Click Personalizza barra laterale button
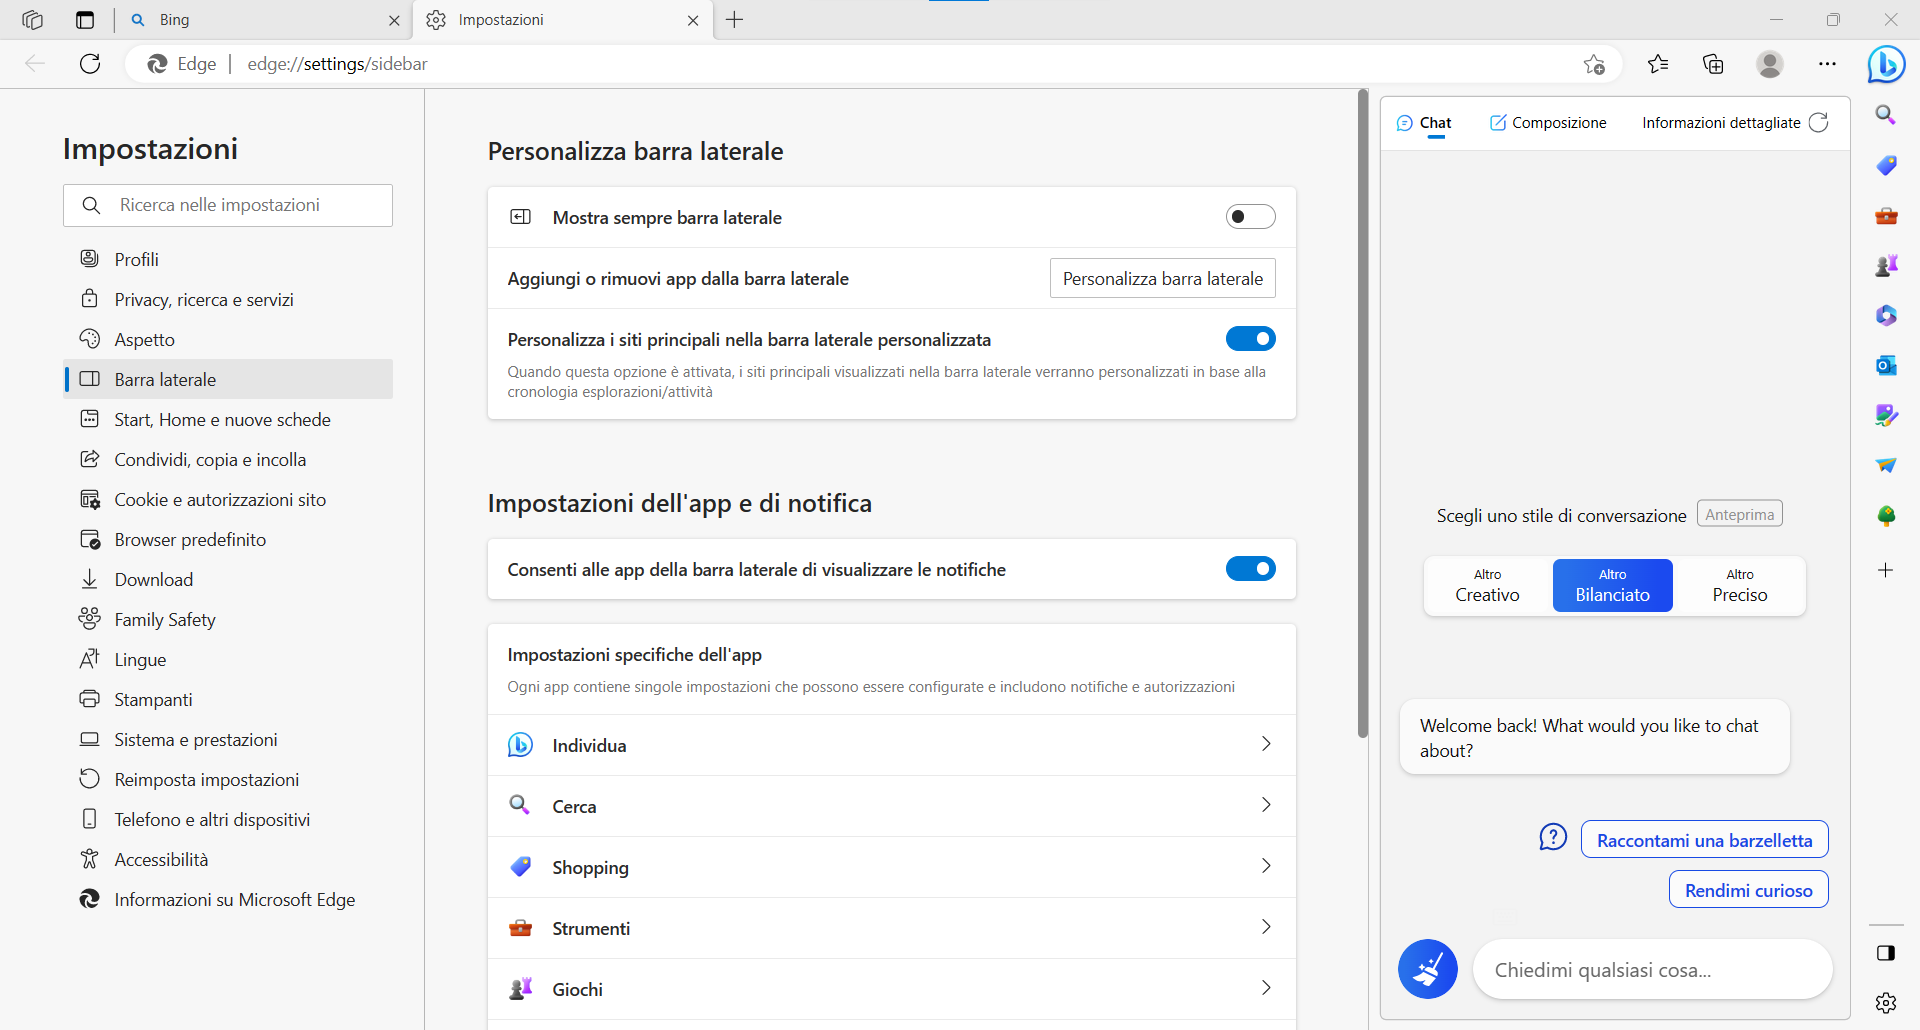Viewport: 1920px width, 1030px height. 1162,279
